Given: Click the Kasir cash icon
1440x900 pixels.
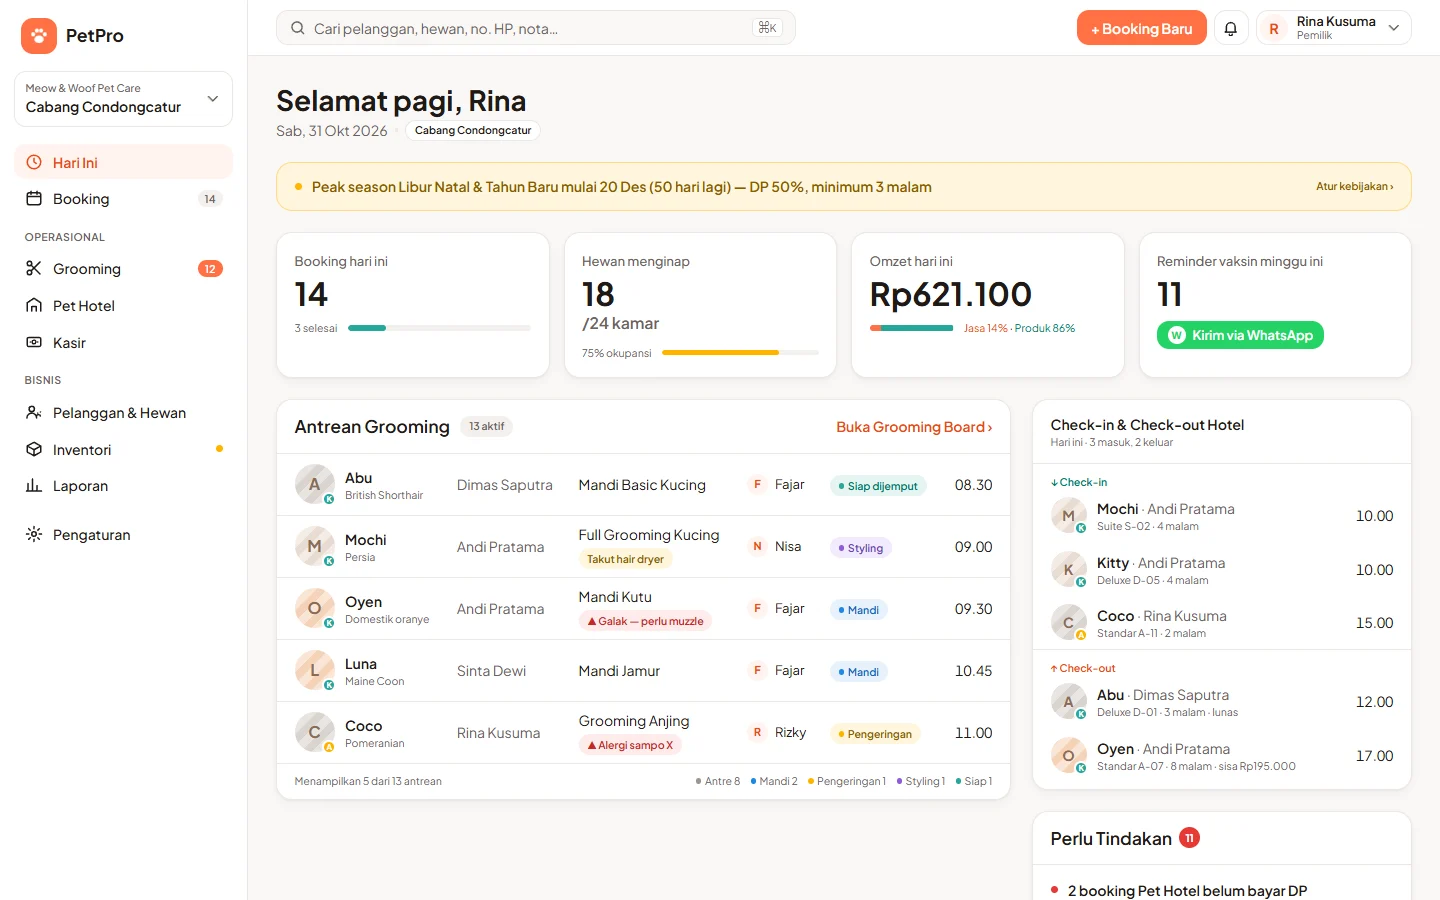Looking at the screenshot, I should (x=34, y=342).
